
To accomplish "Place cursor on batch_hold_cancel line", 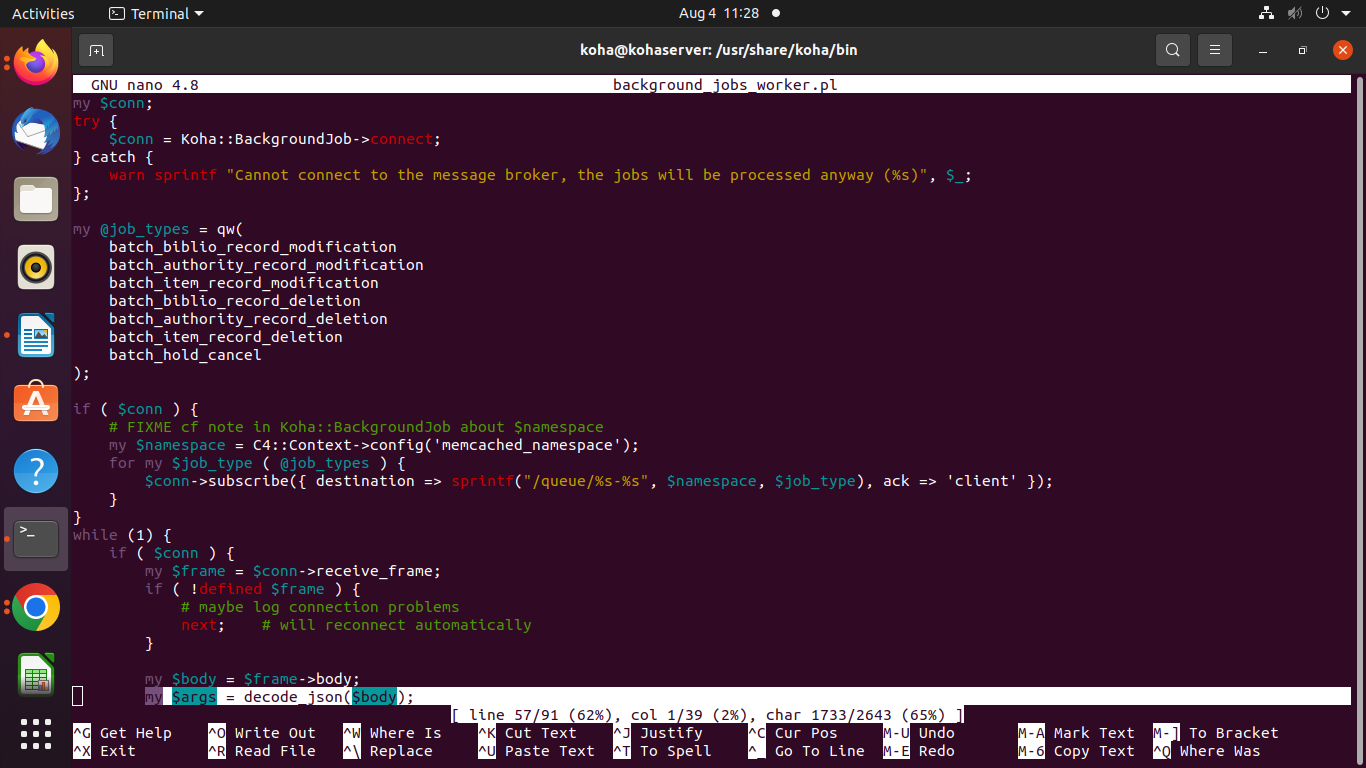I will coord(185,355).
